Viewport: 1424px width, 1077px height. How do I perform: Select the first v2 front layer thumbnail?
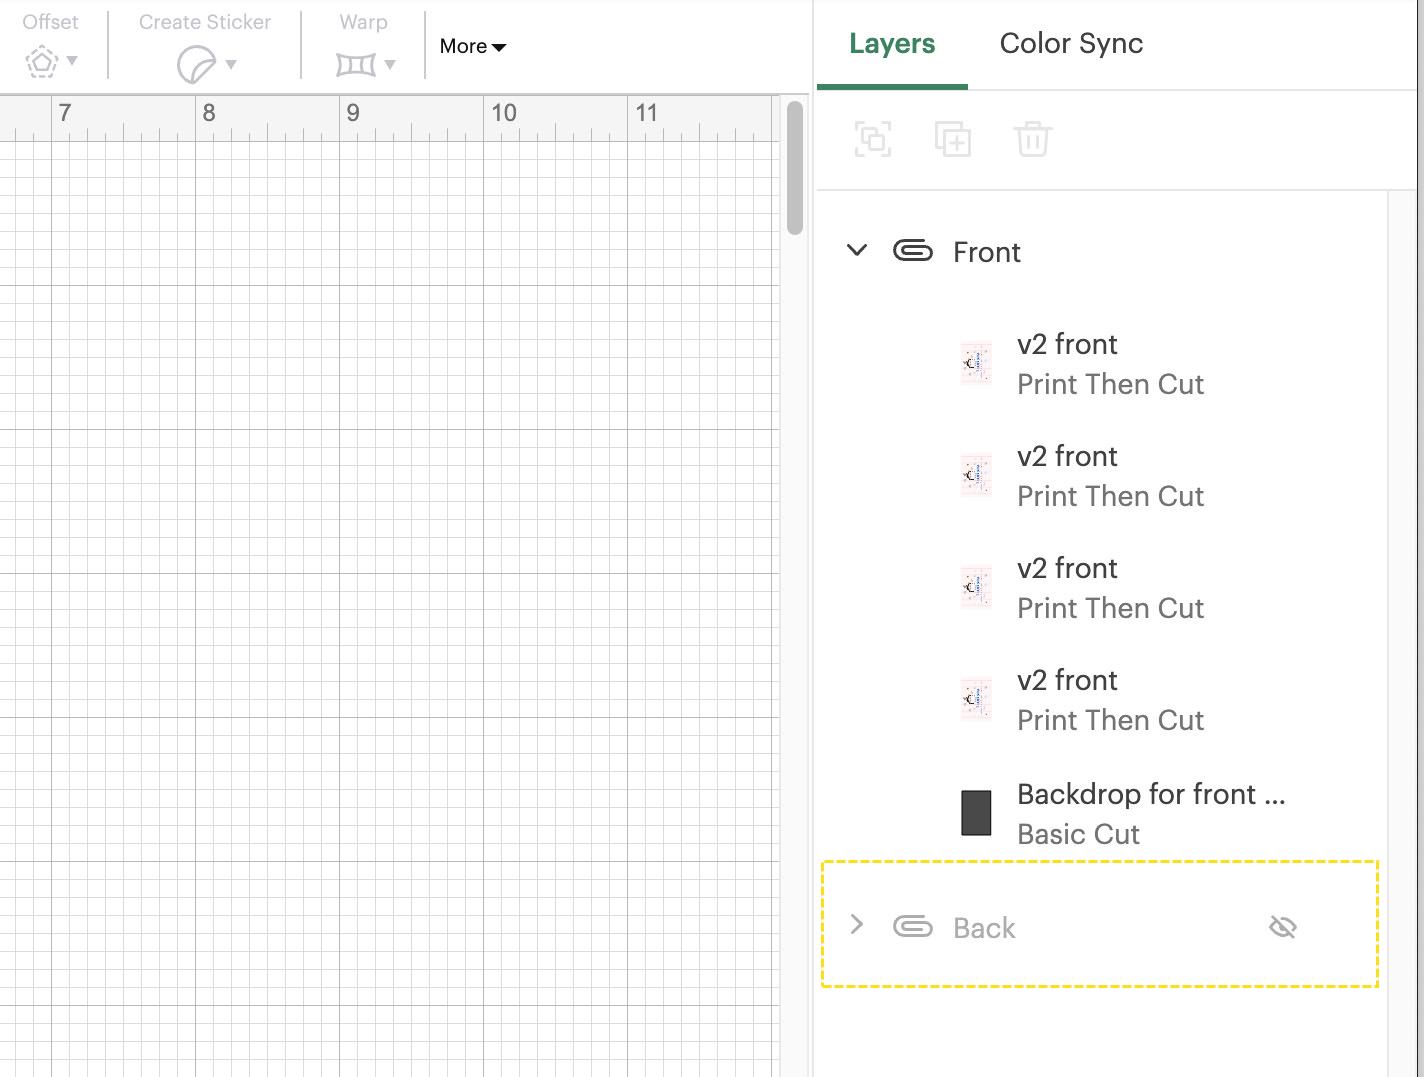976,364
